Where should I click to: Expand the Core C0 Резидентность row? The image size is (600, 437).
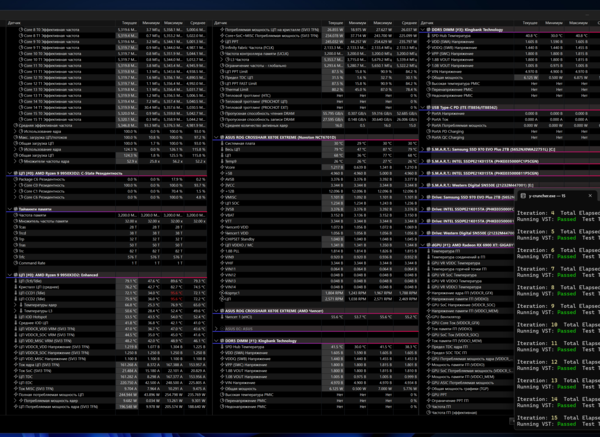click(15, 185)
